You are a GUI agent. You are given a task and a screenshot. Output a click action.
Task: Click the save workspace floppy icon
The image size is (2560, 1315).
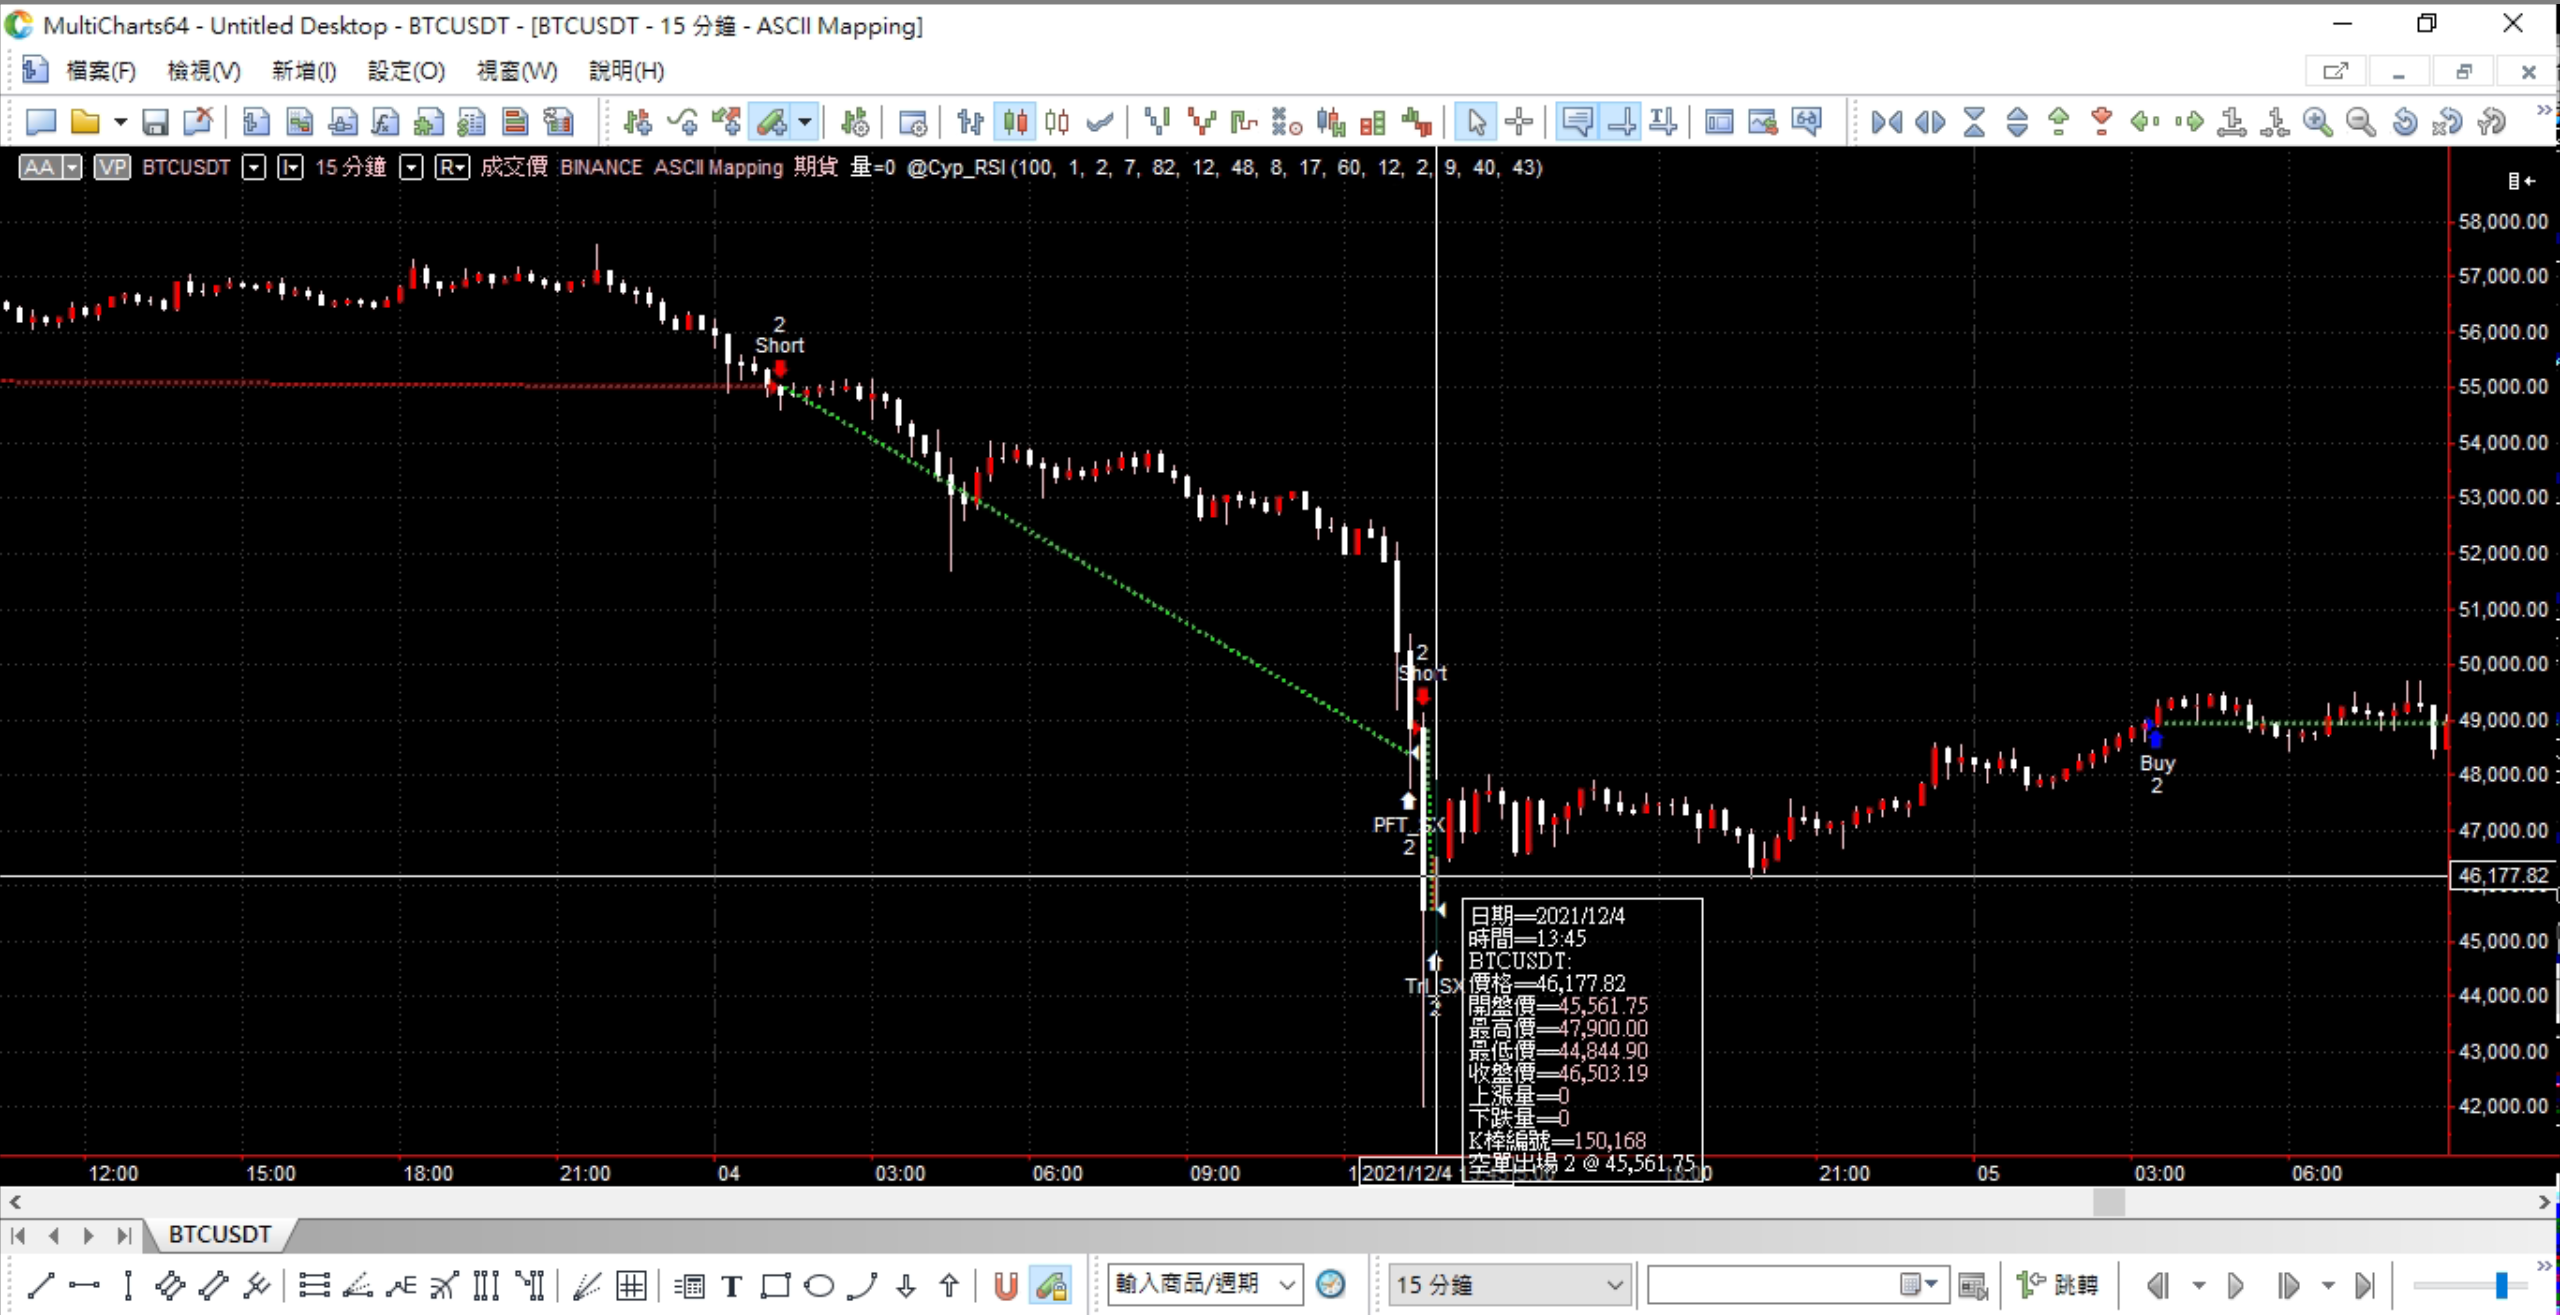point(155,122)
